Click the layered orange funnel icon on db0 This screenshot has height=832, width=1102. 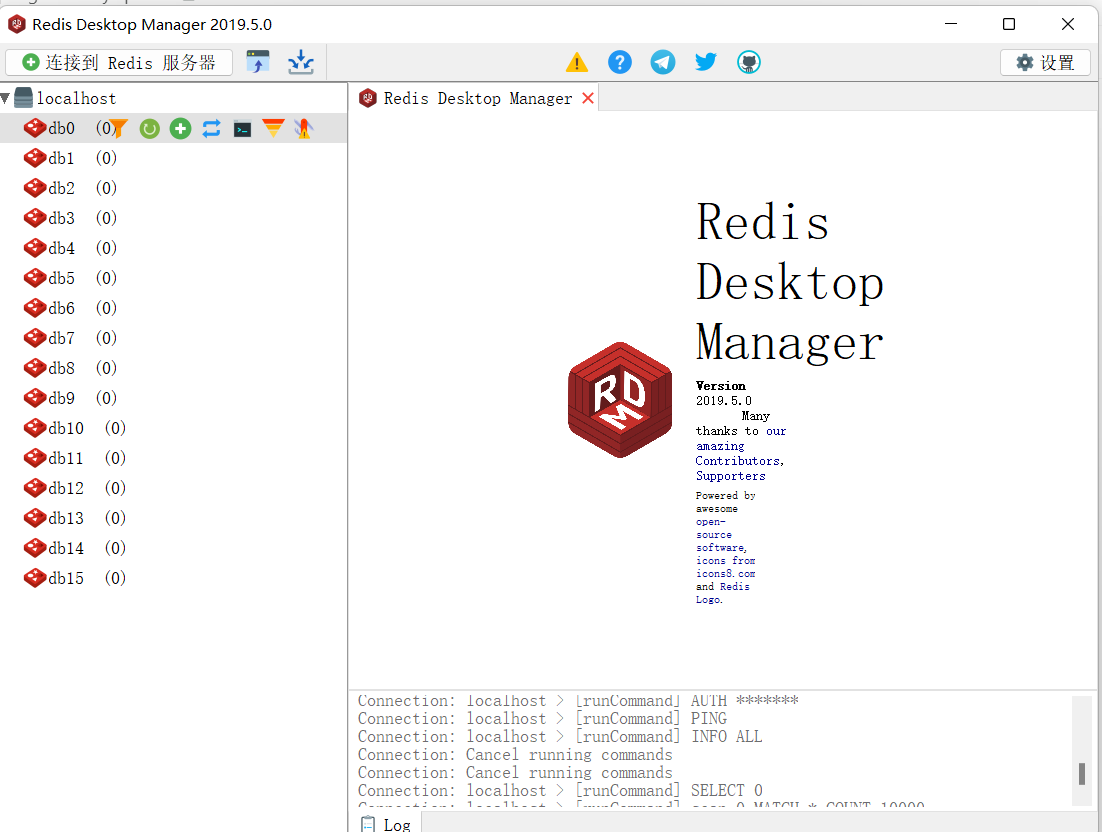pos(273,128)
